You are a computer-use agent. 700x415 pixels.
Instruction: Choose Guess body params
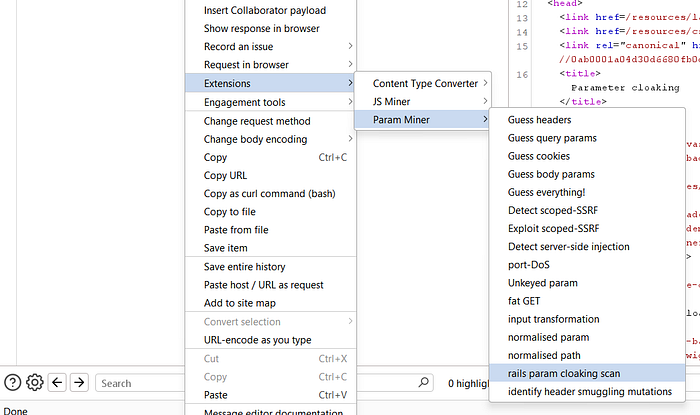587,174
